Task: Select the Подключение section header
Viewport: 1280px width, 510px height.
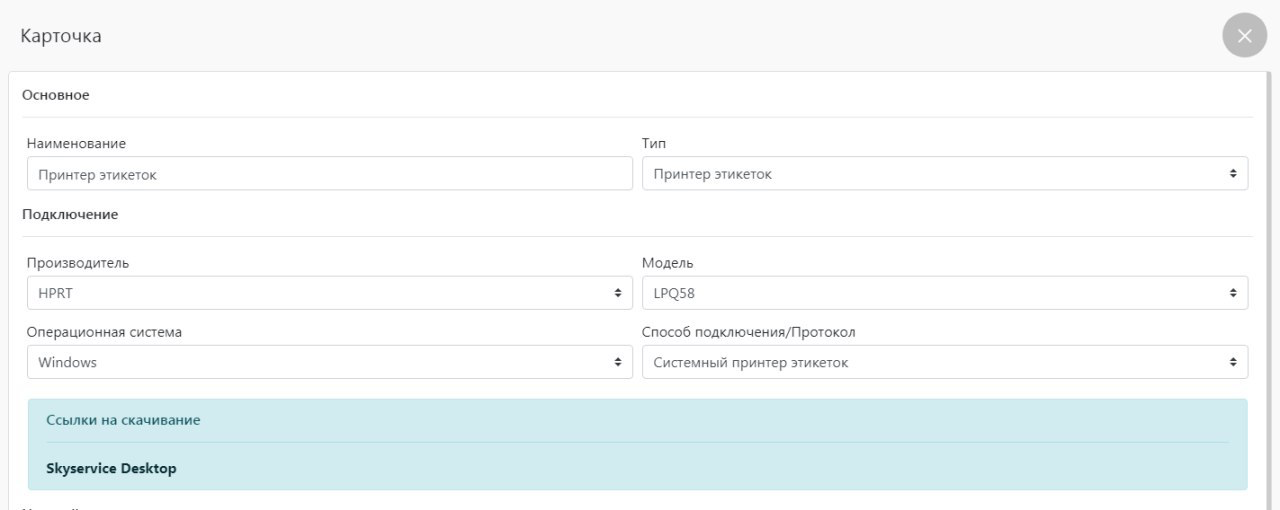Action: click(x=70, y=214)
